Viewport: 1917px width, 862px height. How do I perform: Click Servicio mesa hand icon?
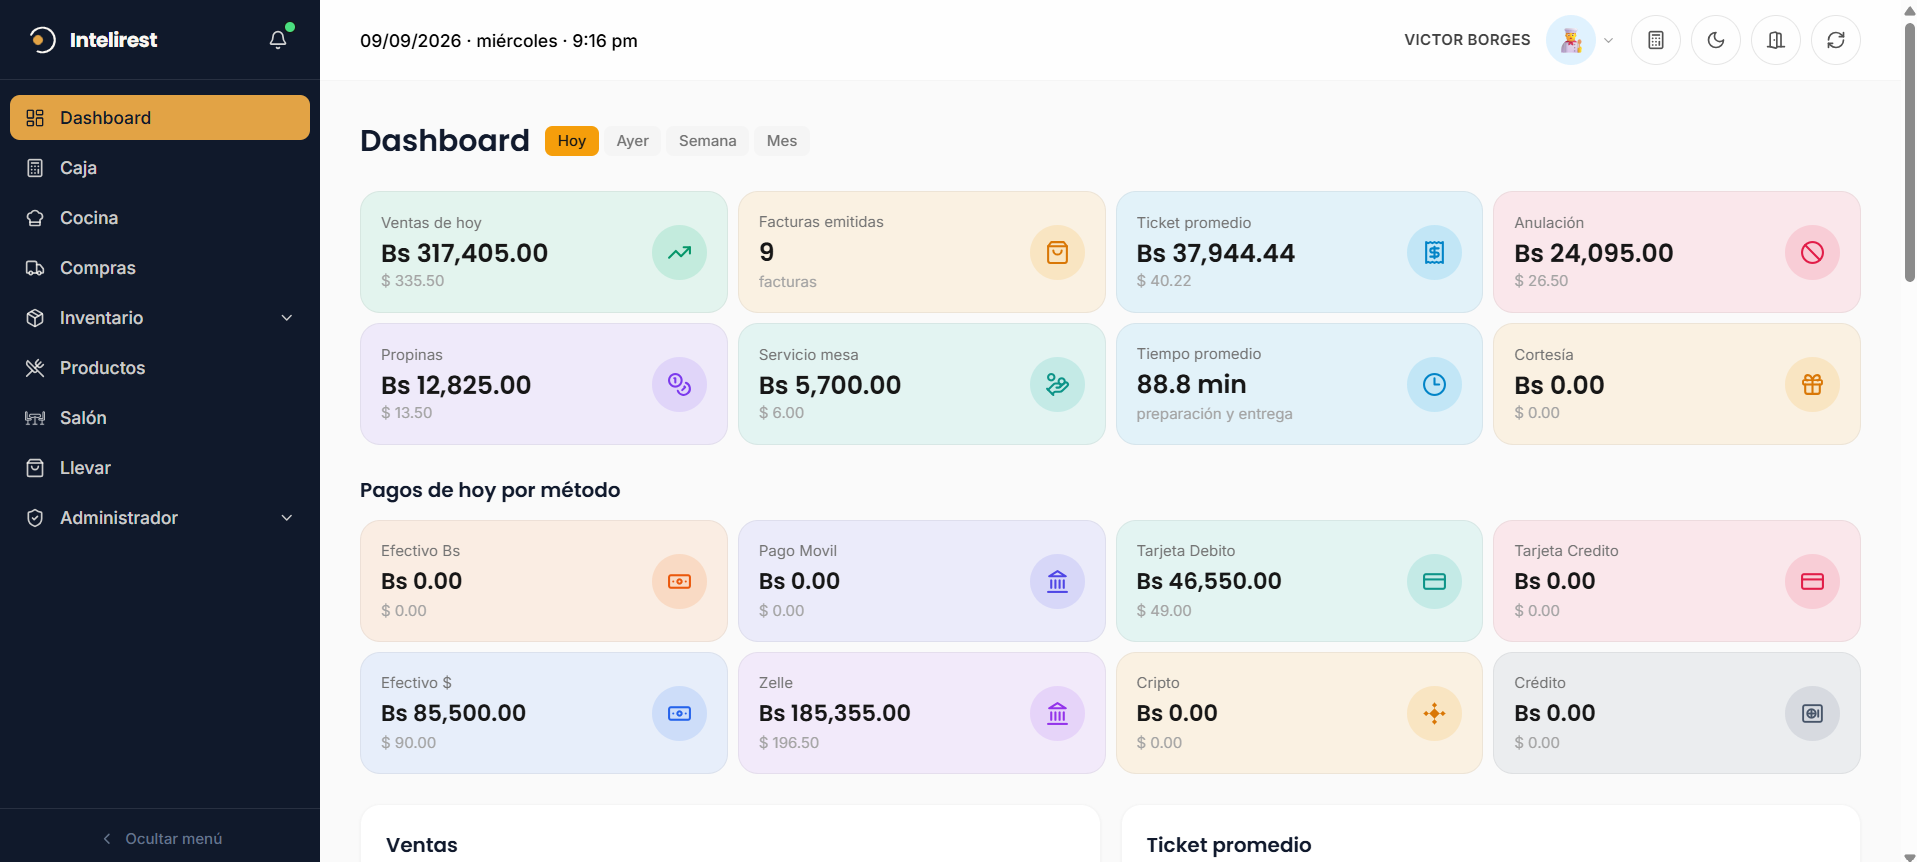[x=1058, y=385]
